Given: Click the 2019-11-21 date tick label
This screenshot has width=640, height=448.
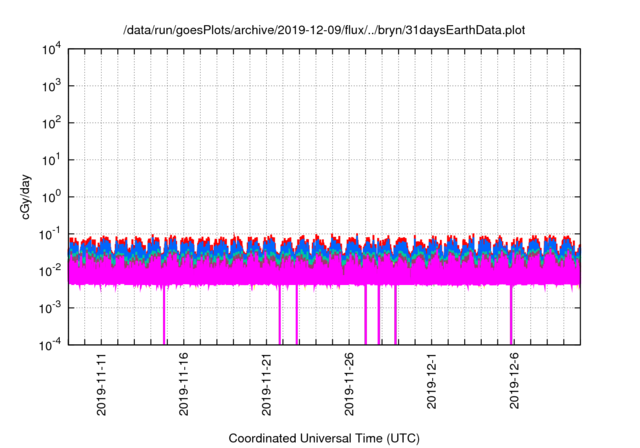Looking at the screenshot, I should tap(266, 384).
